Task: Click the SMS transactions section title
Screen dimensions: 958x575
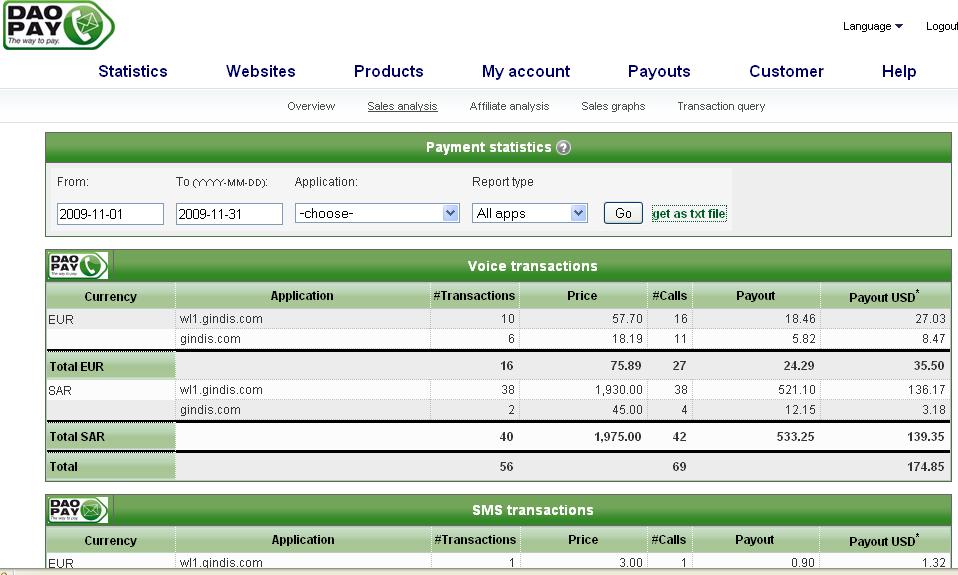Action: [x=532, y=510]
